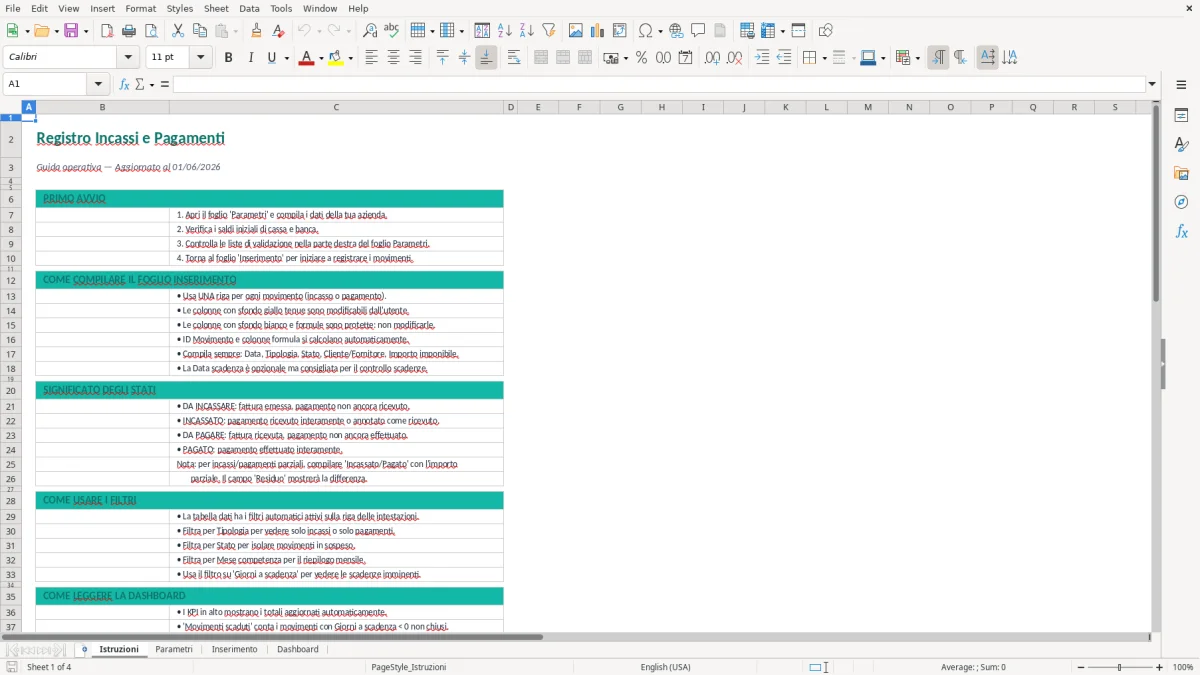Insert pivot table icon
The width and height of the screenshot is (1200, 675).
point(620,31)
